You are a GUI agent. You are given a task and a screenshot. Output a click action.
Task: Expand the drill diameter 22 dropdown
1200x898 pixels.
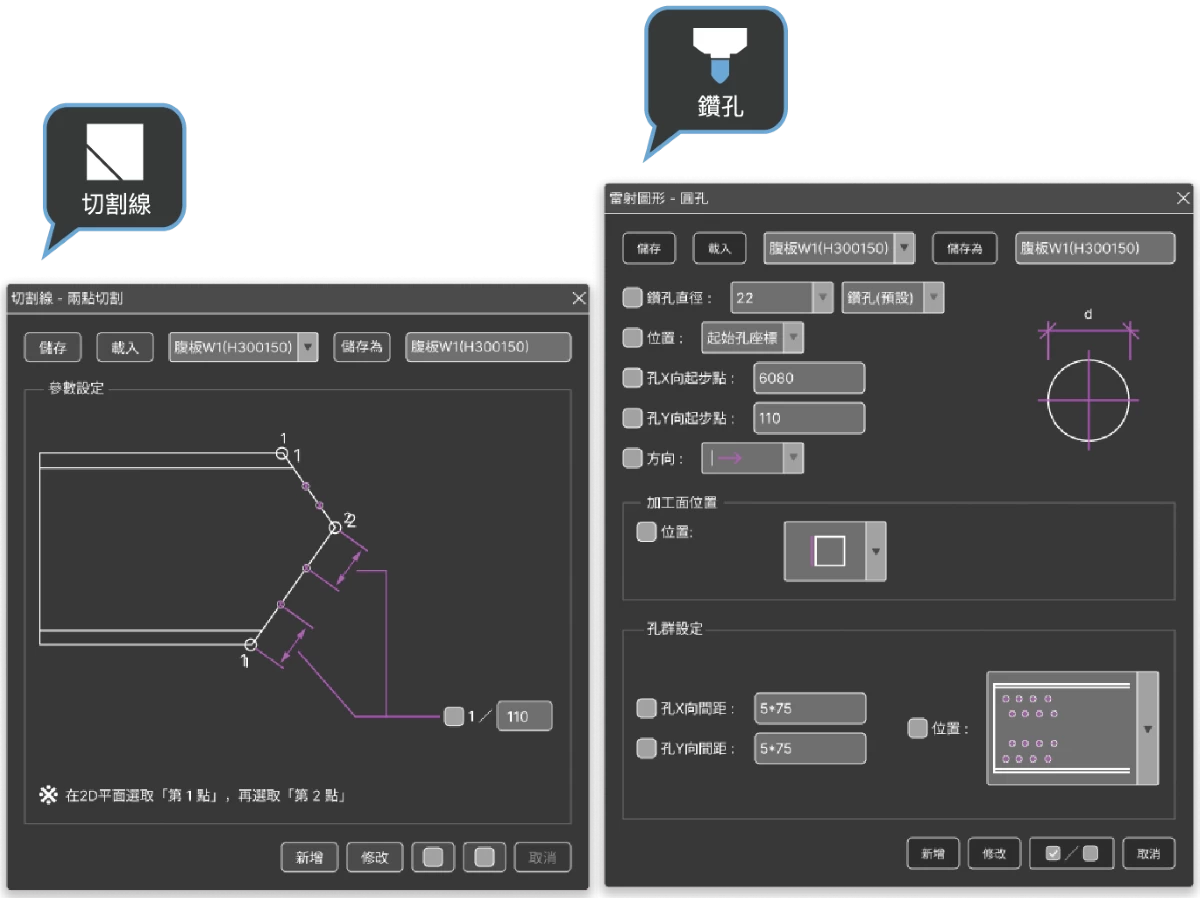point(822,298)
